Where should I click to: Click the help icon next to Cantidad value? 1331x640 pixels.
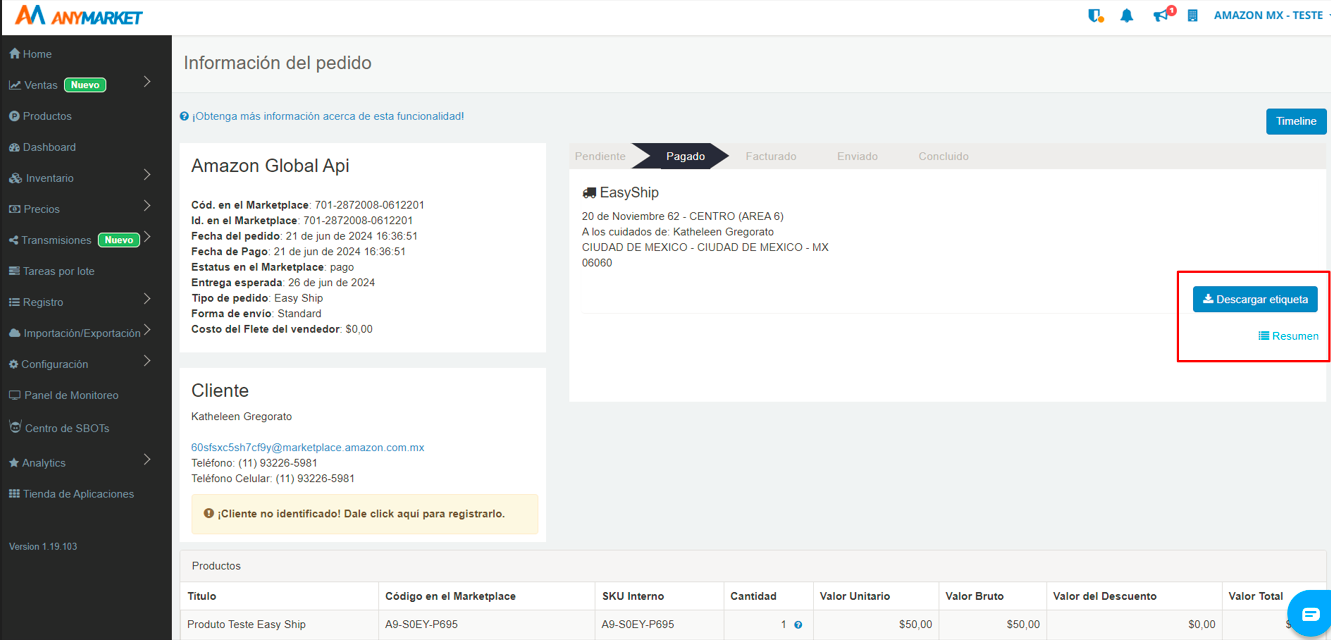coord(798,625)
